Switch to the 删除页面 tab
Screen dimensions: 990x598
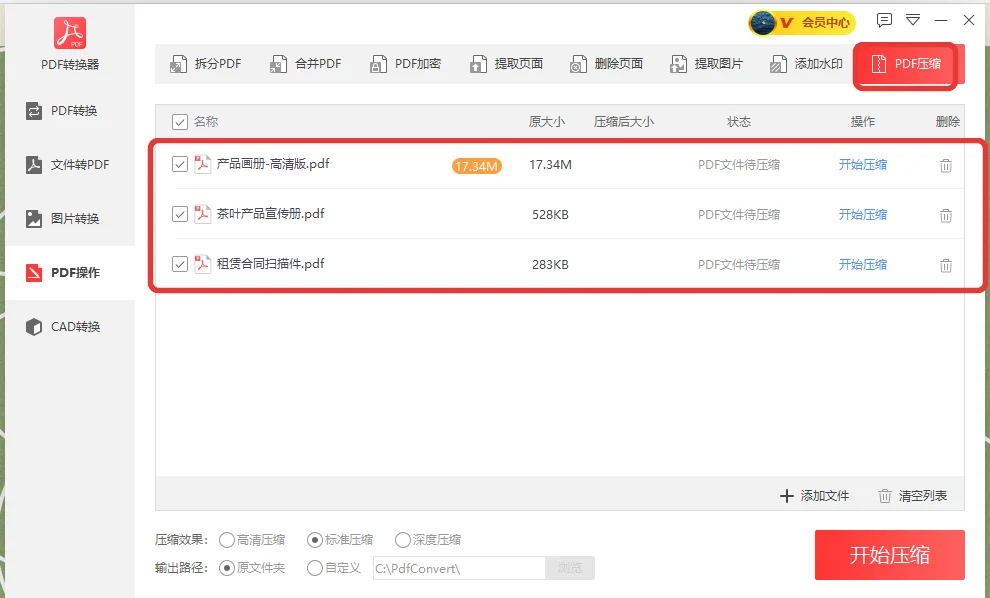click(606, 64)
